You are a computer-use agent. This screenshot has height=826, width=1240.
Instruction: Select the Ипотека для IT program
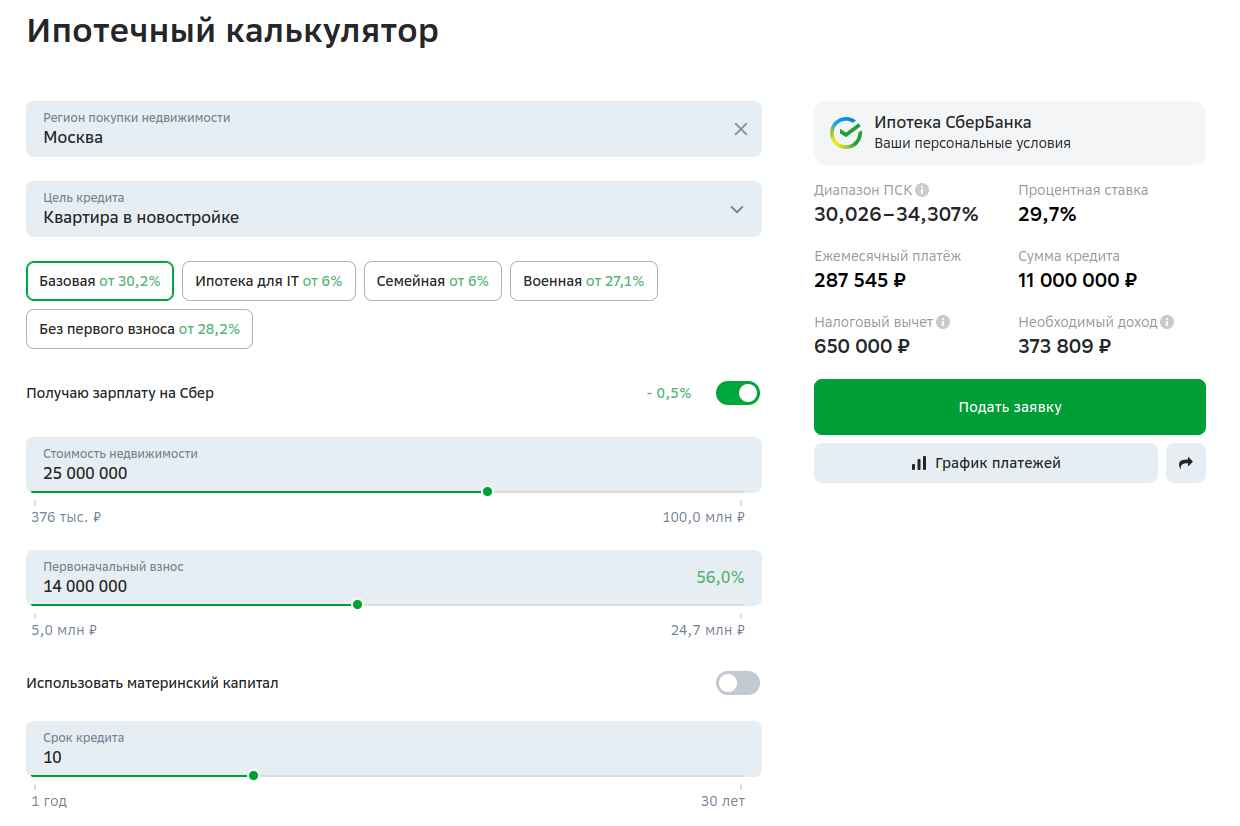(268, 281)
